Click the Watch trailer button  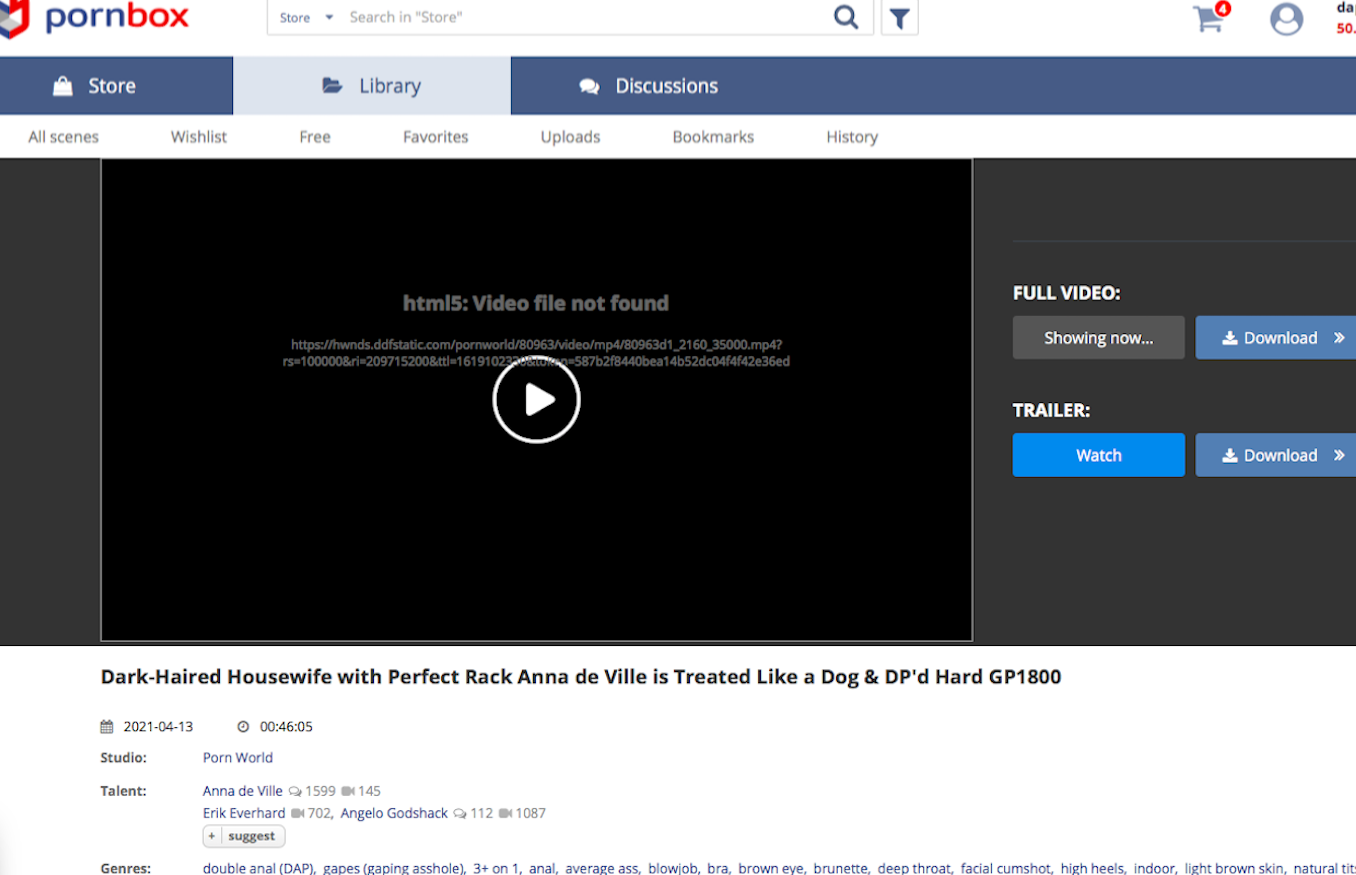point(1098,455)
